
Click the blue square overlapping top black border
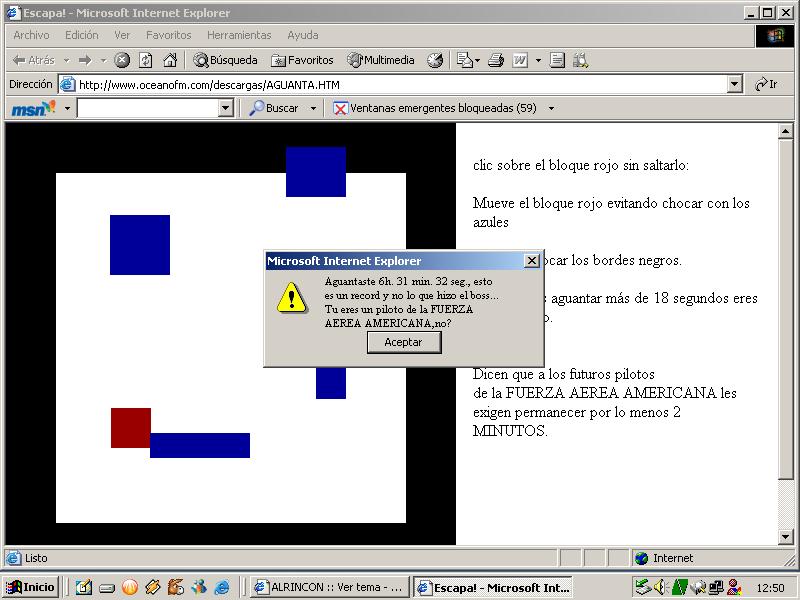click(316, 172)
